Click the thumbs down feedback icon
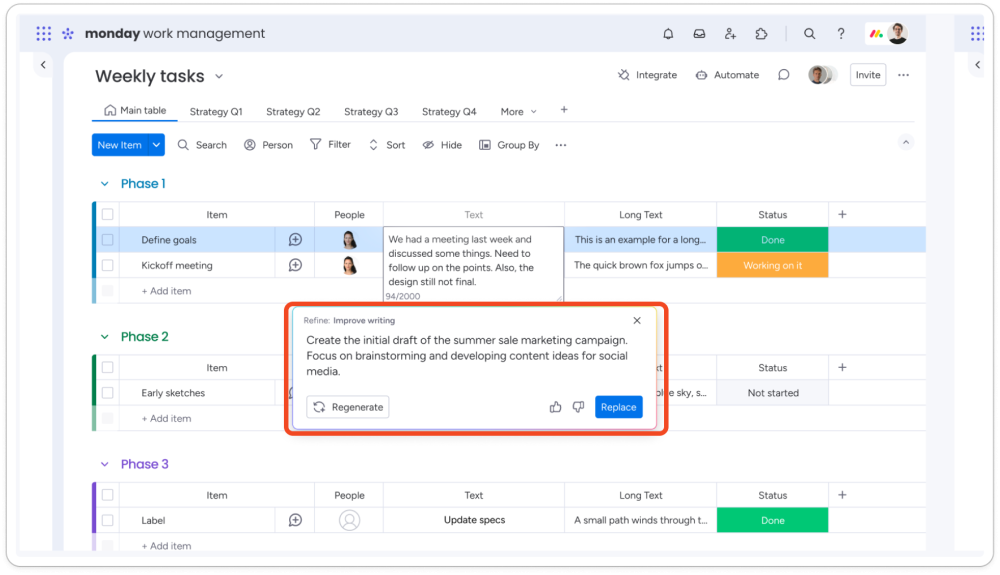 (x=578, y=407)
